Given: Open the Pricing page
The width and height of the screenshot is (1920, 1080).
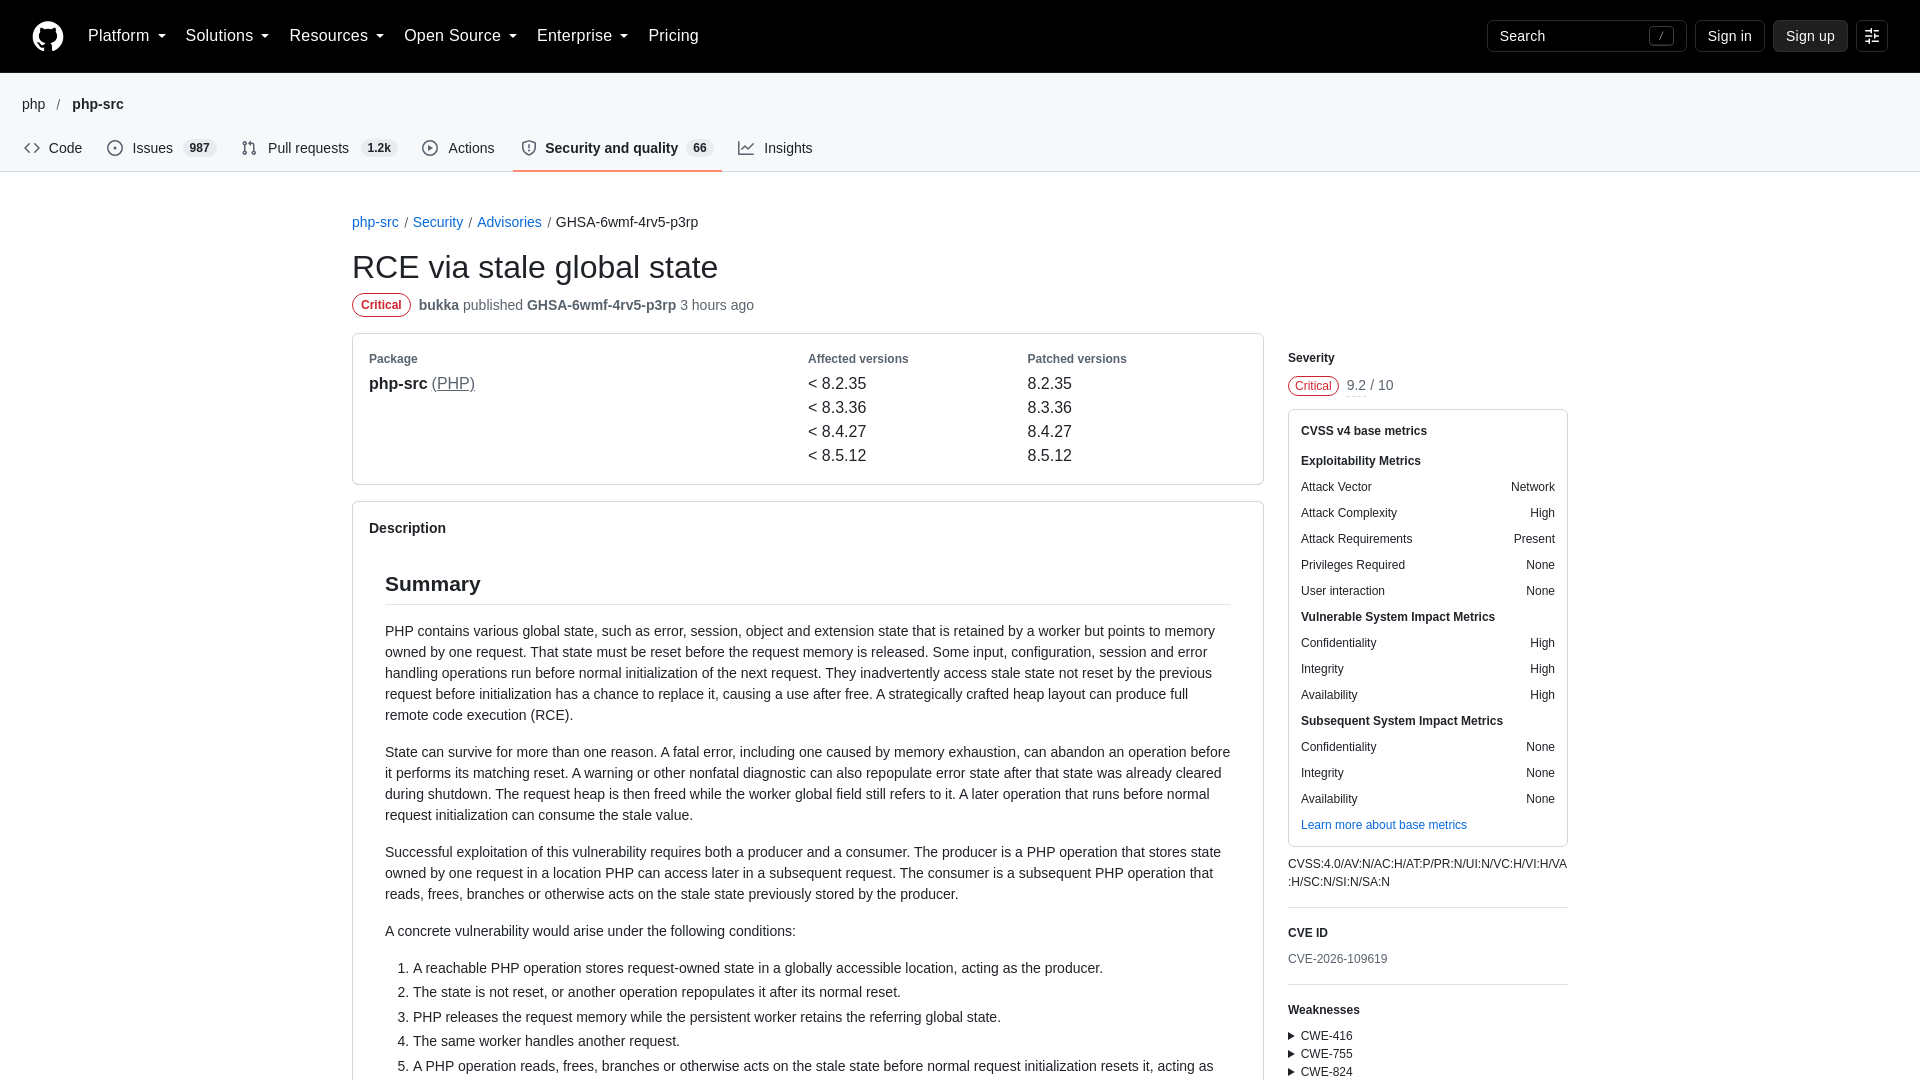Looking at the screenshot, I should (673, 36).
